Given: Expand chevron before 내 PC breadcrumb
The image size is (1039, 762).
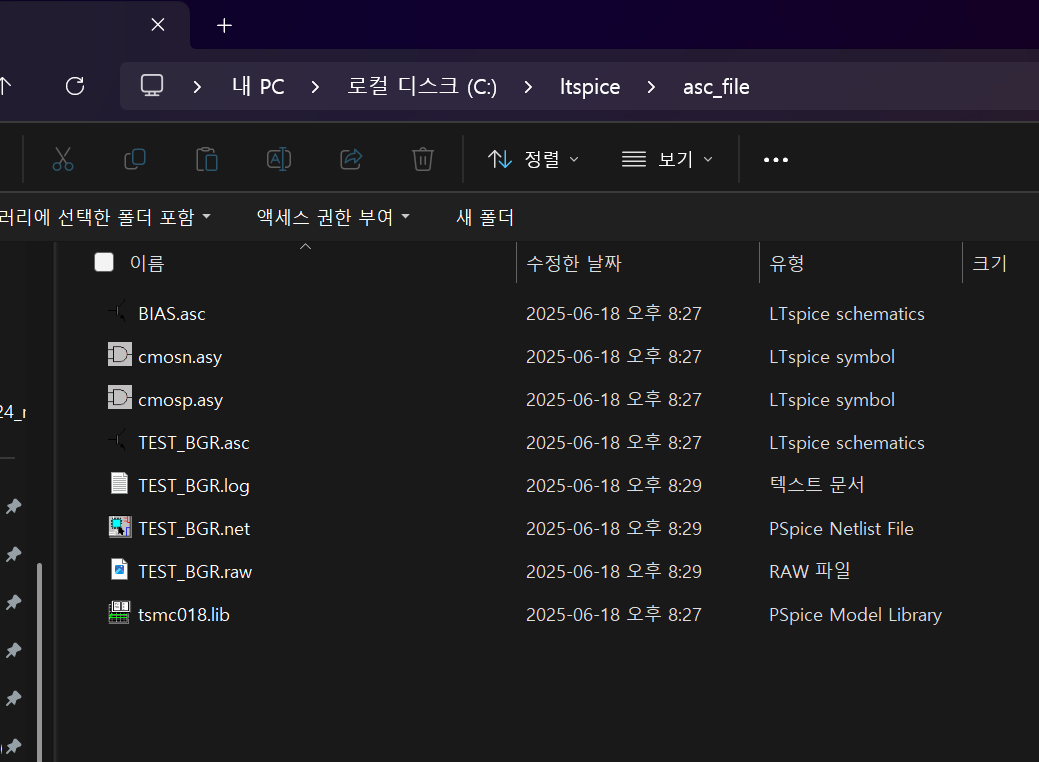Looking at the screenshot, I should coord(197,87).
